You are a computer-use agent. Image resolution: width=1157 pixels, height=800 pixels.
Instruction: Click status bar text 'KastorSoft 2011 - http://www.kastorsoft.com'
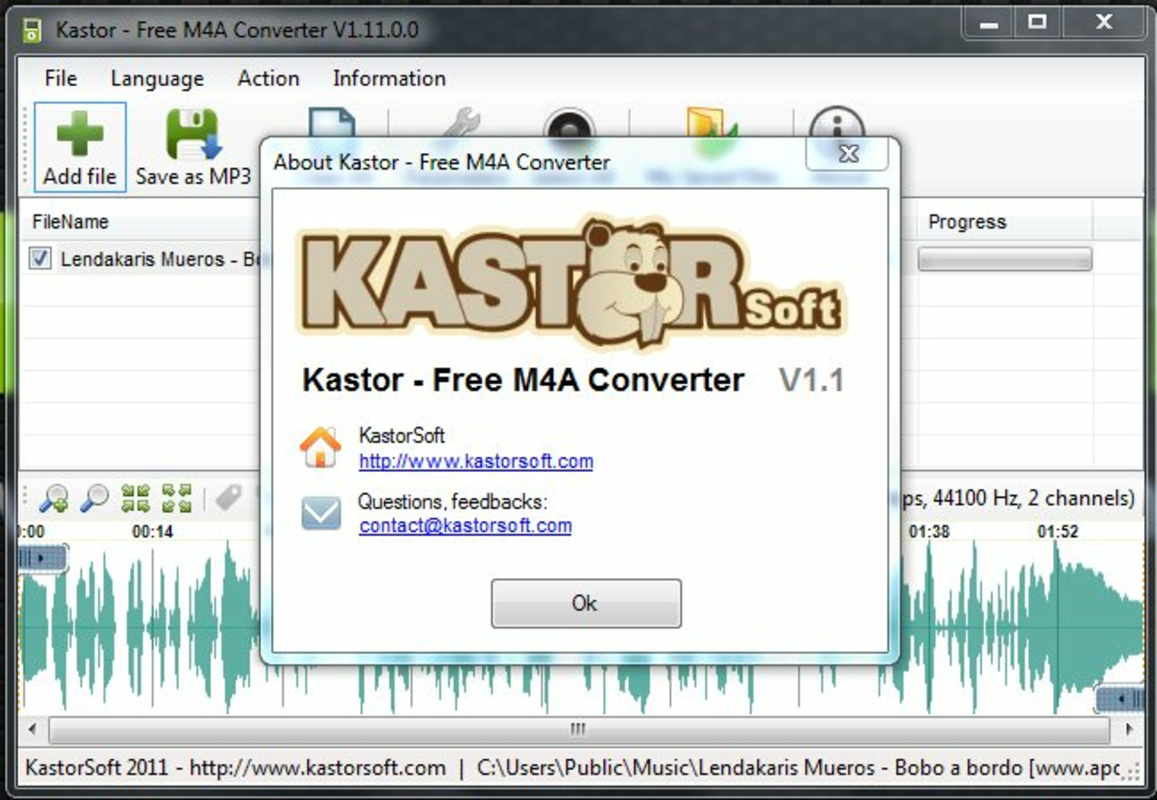click(235, 768)
